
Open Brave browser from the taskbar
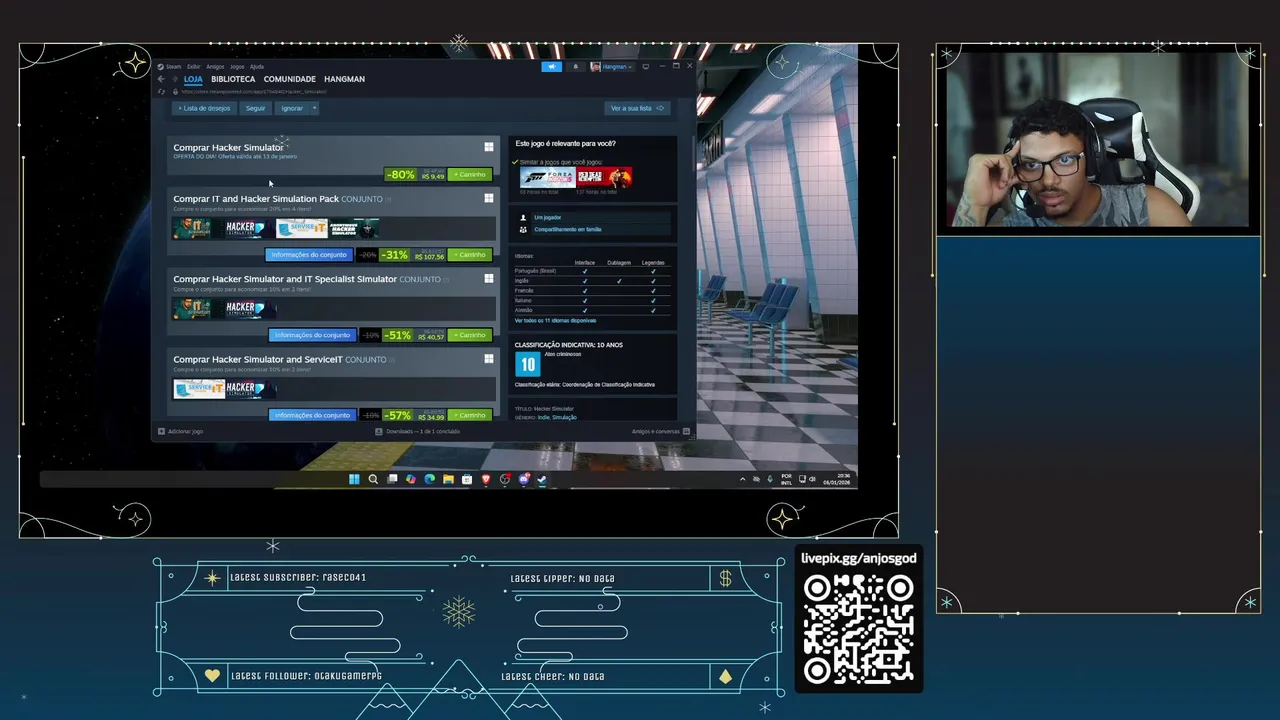(486, 479)
